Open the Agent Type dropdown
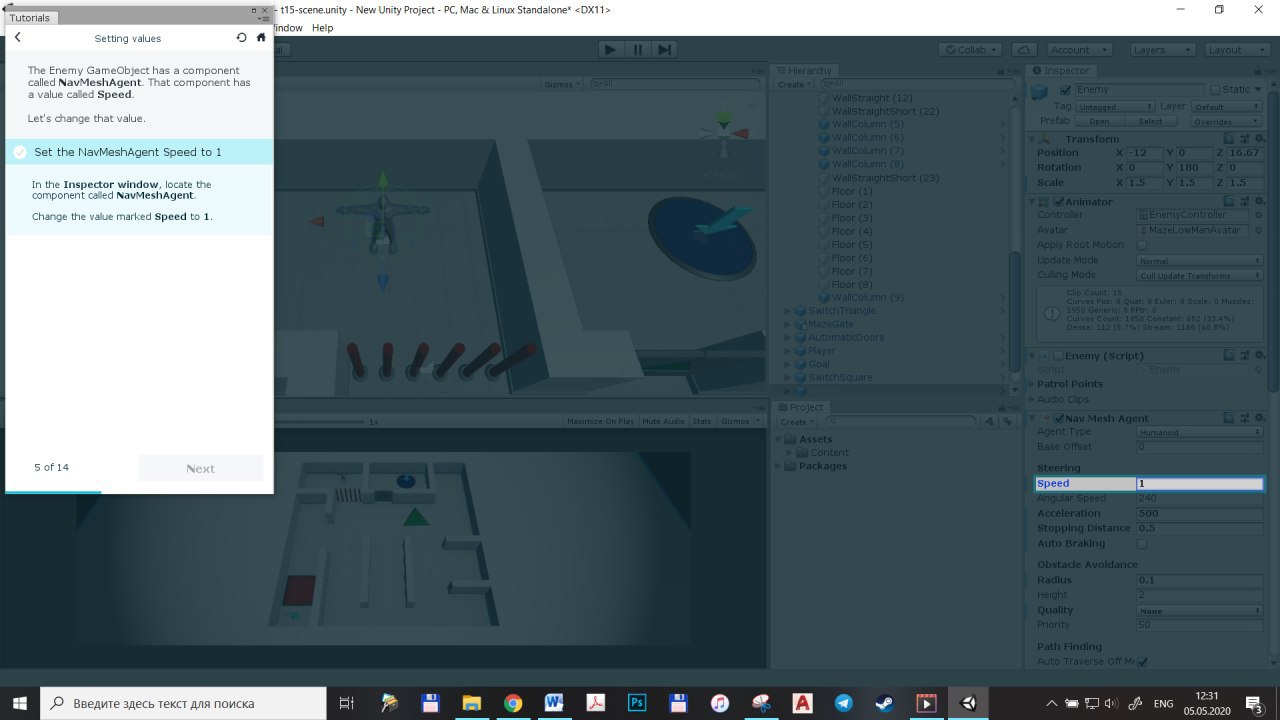Image resolution: width=1280 pixels, height=720 pixels. [x=1200, y=433]
